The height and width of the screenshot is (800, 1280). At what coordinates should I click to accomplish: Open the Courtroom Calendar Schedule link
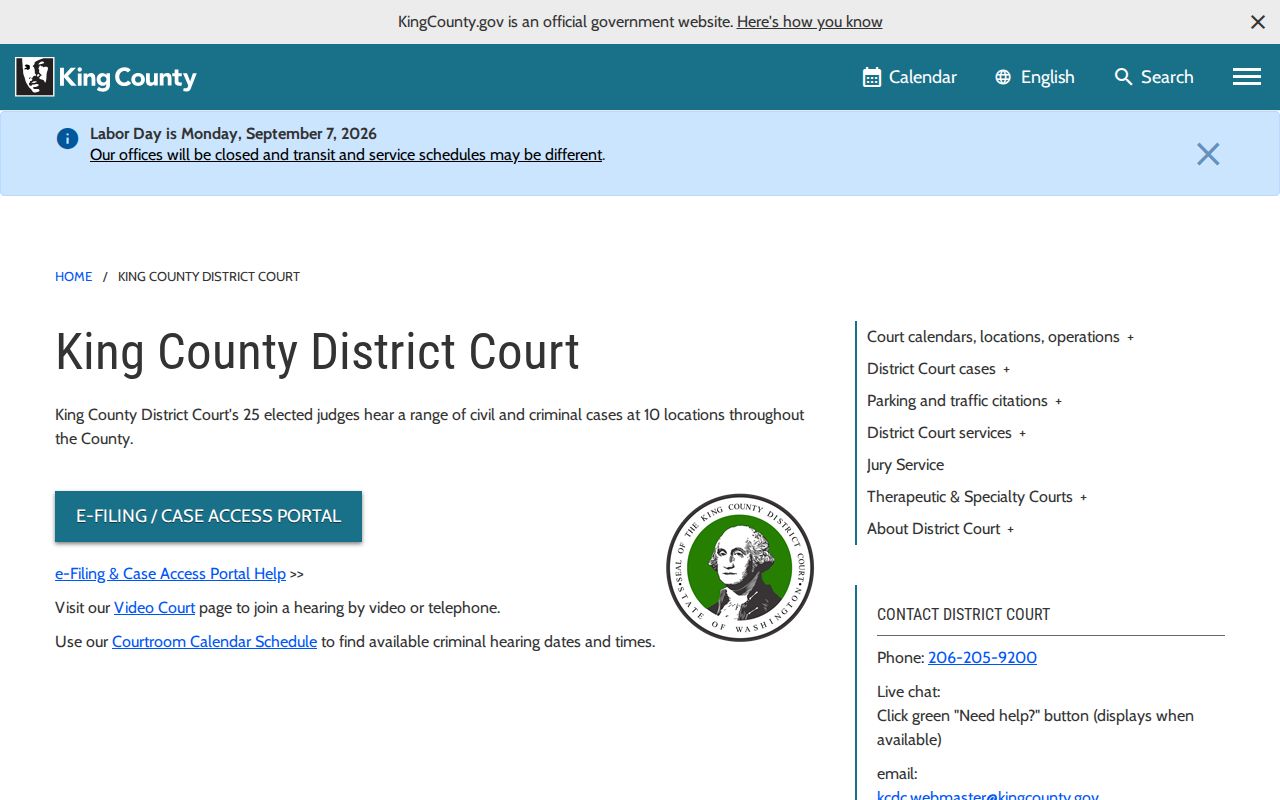point(214,642)
